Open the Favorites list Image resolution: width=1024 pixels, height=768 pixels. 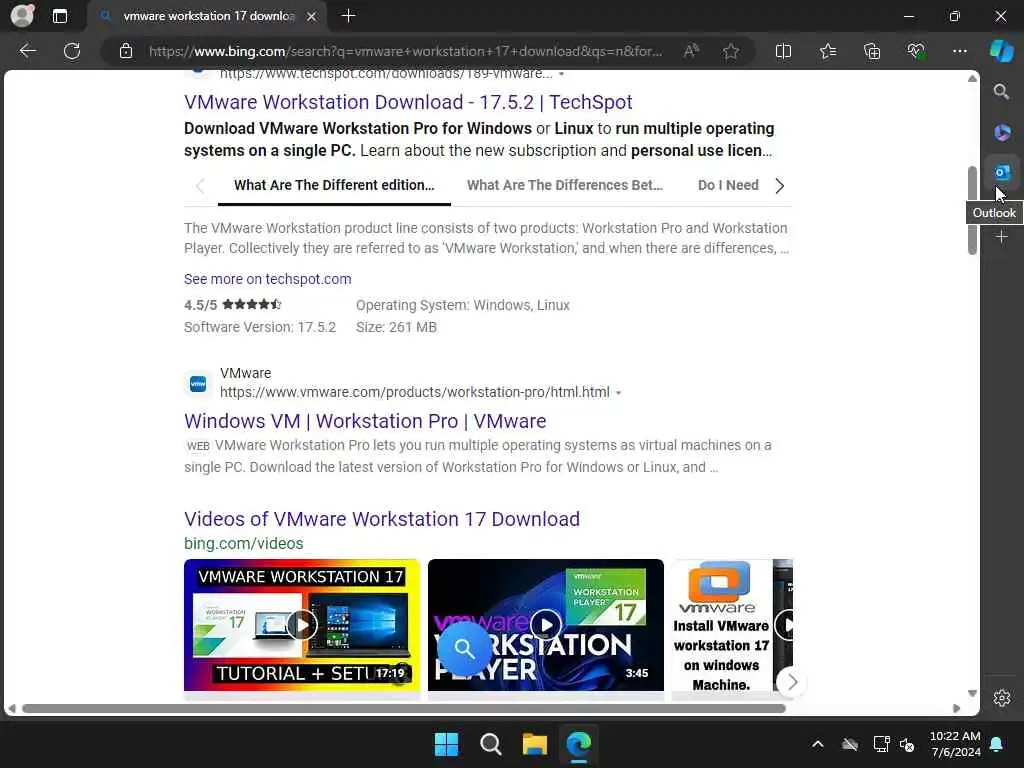click(828, 51)
